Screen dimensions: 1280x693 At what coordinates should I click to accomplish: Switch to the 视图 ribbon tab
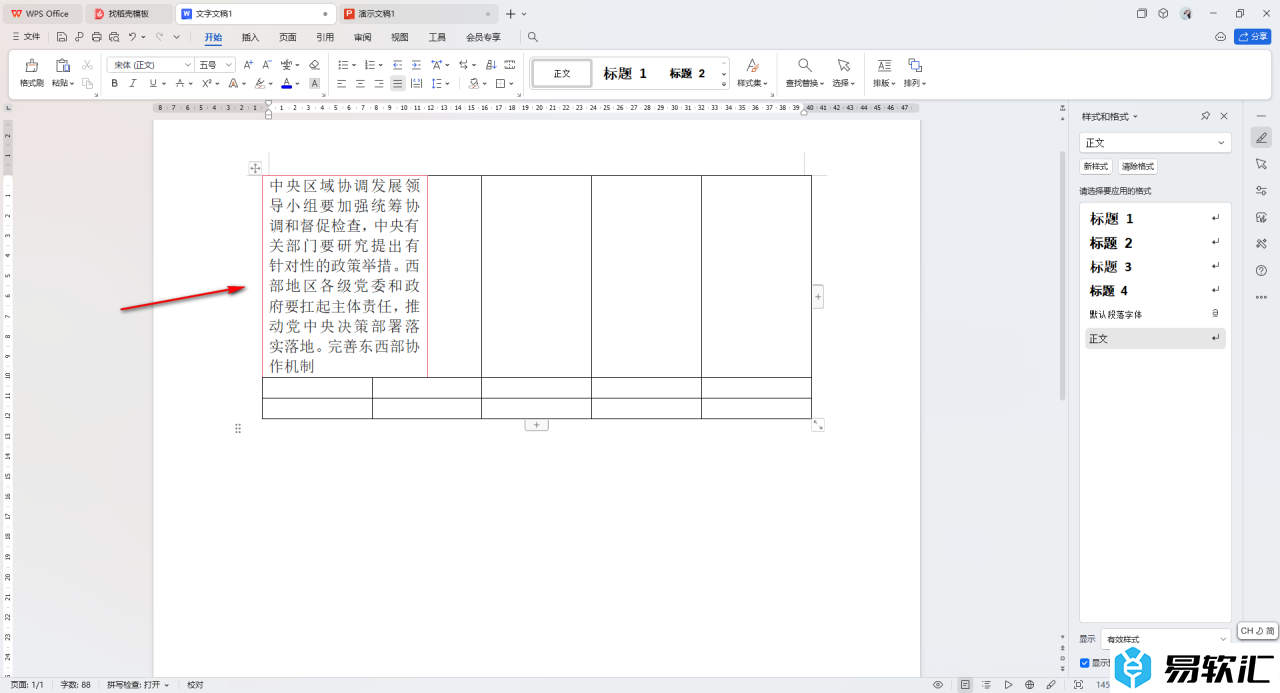400,37
